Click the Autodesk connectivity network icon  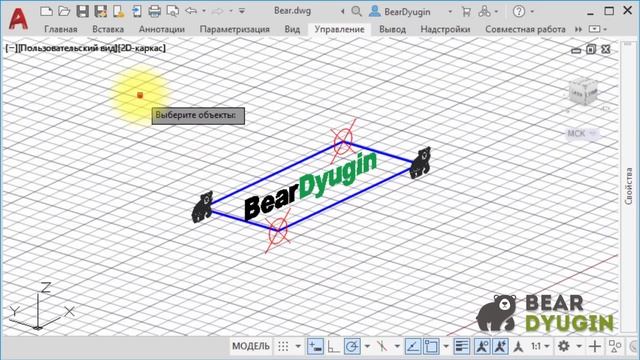point(484,11)
